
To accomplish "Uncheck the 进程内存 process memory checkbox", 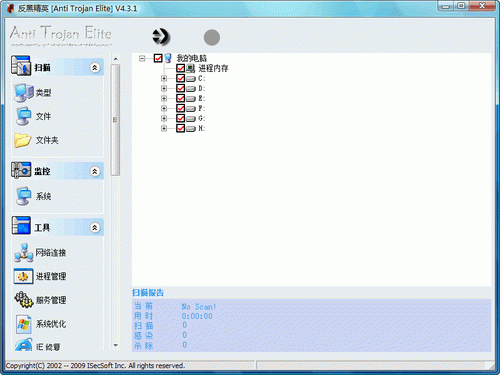I will [181, 68].
